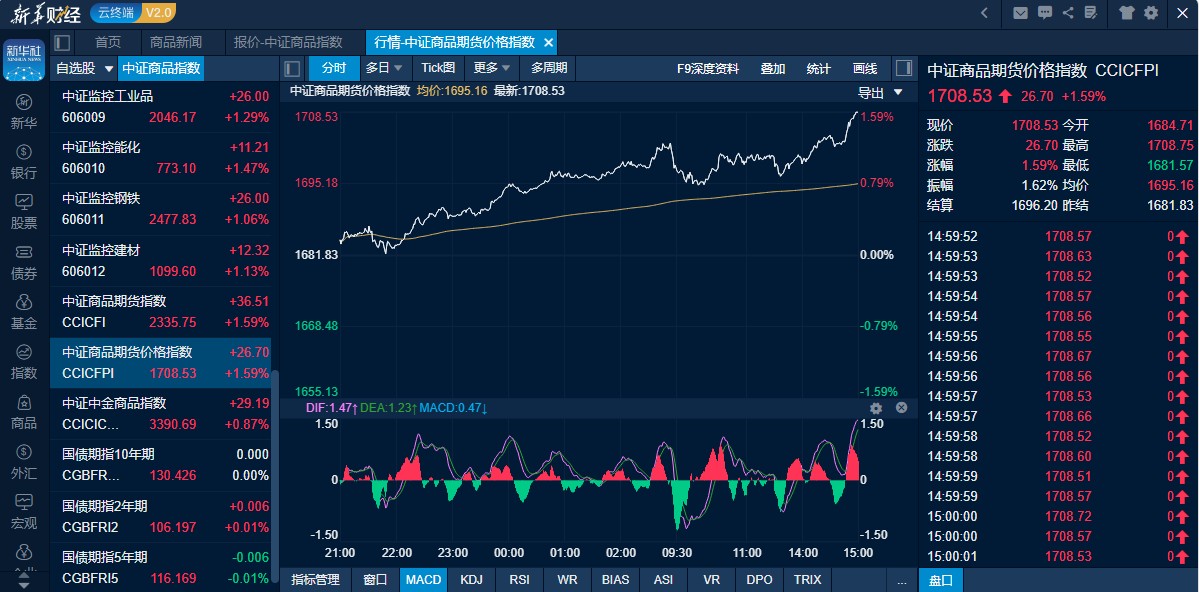This screenshot has height=592, width=1199.
Task: Click the 叠加 overlay button
Action: coord(772,69)
